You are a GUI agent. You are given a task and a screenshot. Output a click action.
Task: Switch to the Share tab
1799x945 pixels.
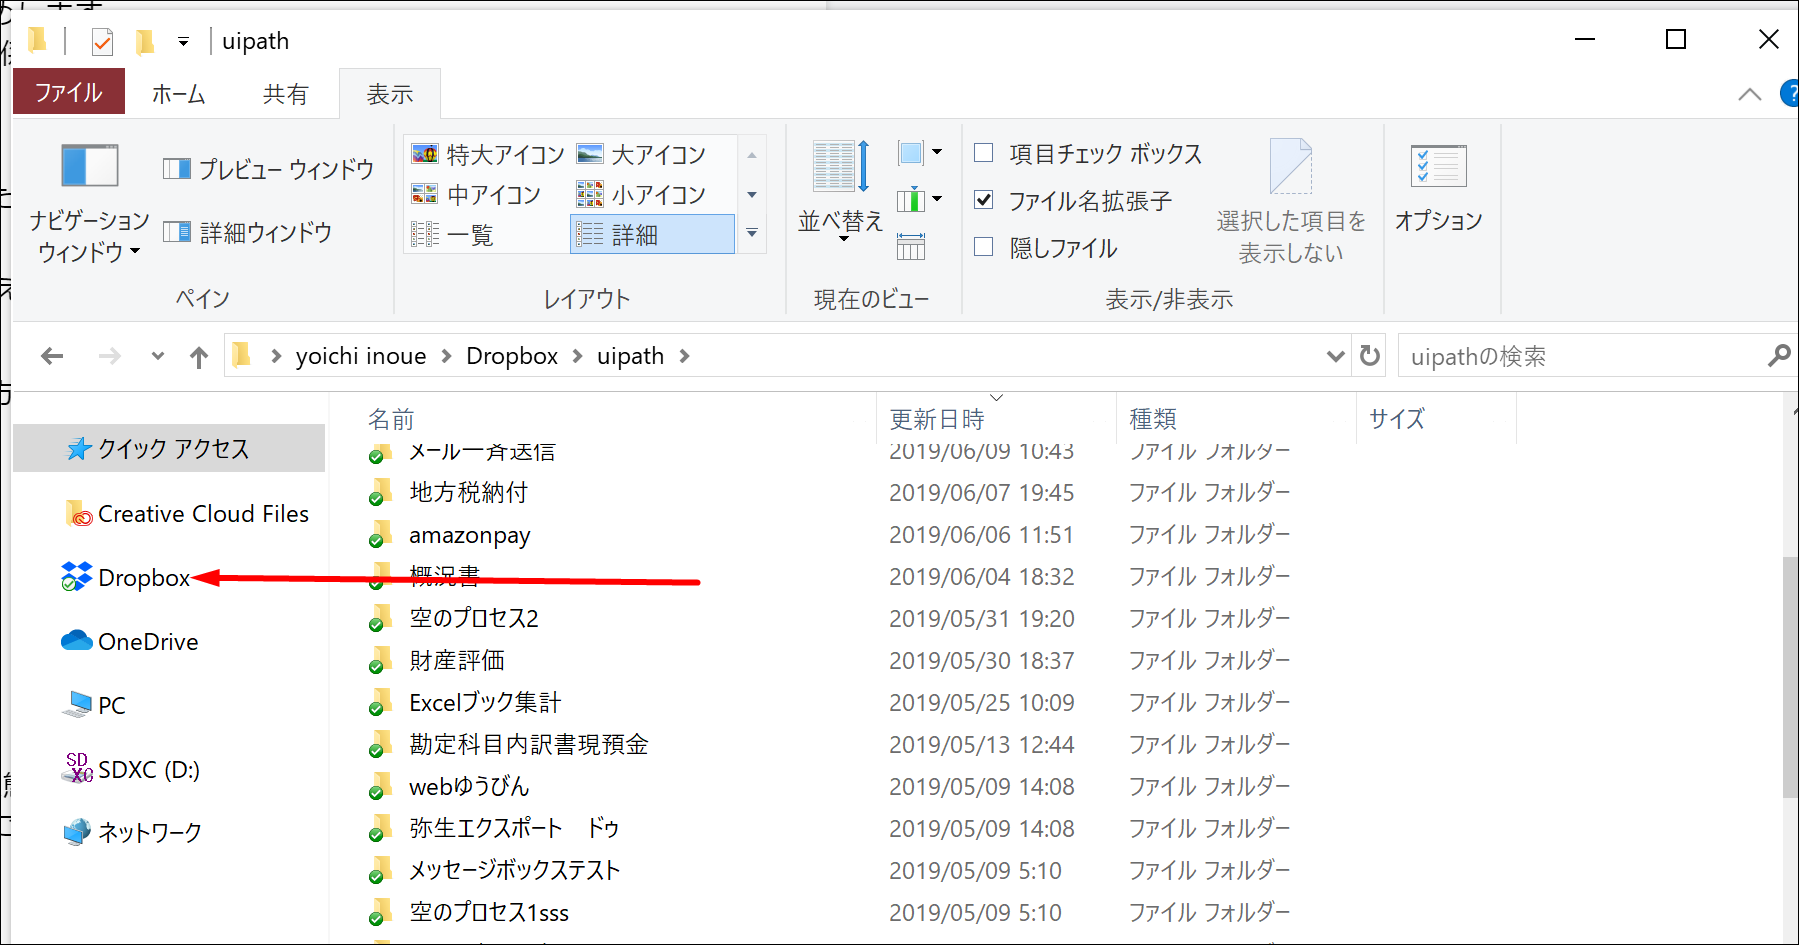[x=285, y=94]
